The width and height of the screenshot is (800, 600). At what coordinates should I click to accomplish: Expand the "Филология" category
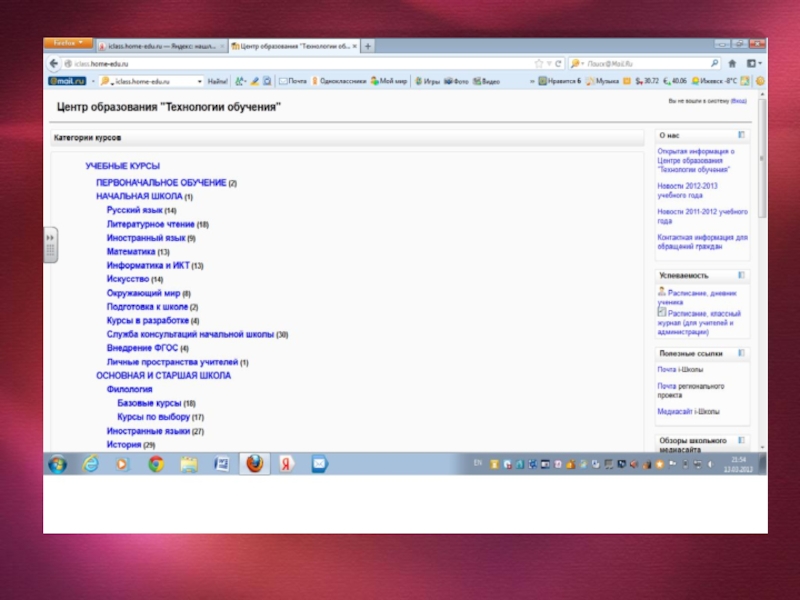pos(129,389)
